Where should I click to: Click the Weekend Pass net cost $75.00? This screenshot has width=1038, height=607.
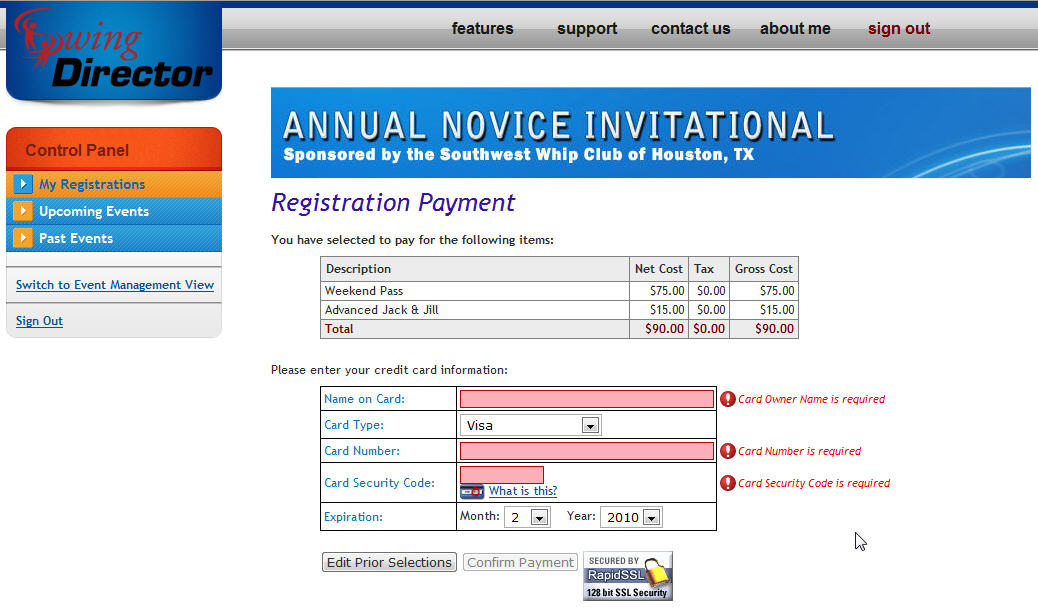click(x=667, y=291)
